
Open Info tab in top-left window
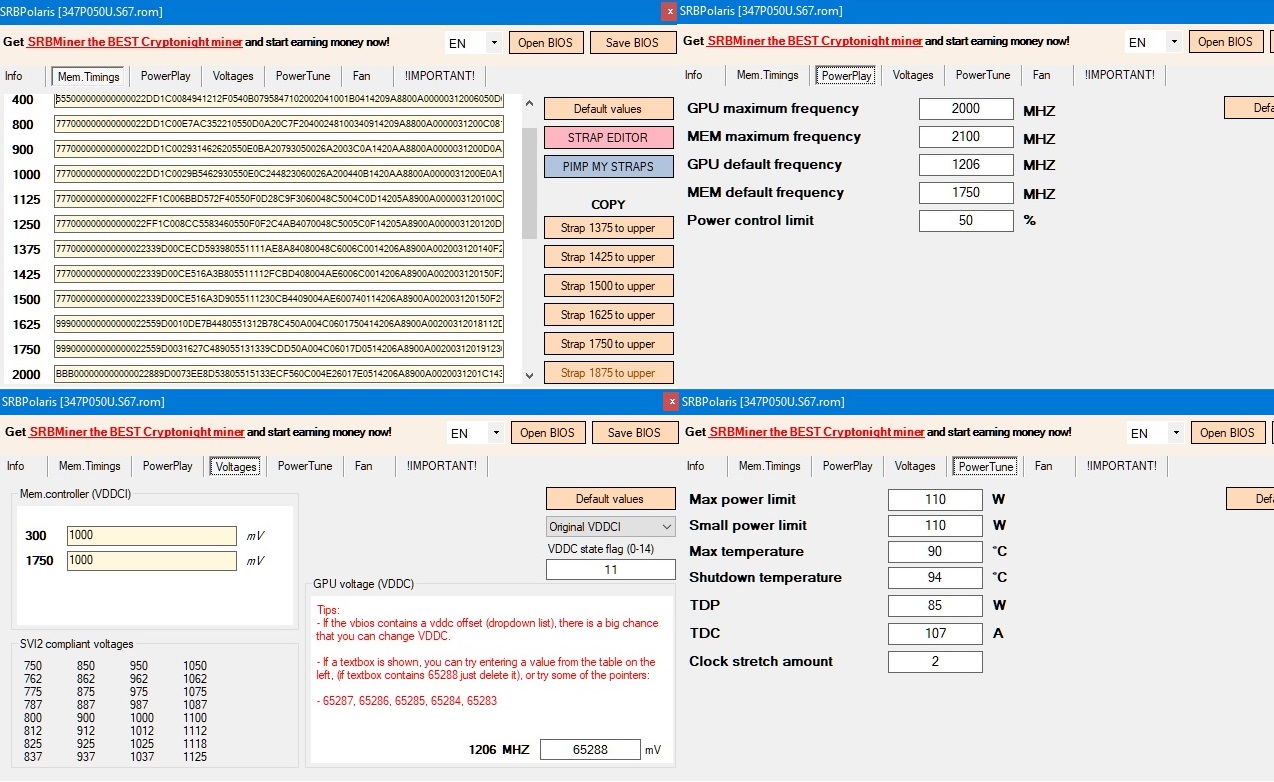tap(14, 76)
